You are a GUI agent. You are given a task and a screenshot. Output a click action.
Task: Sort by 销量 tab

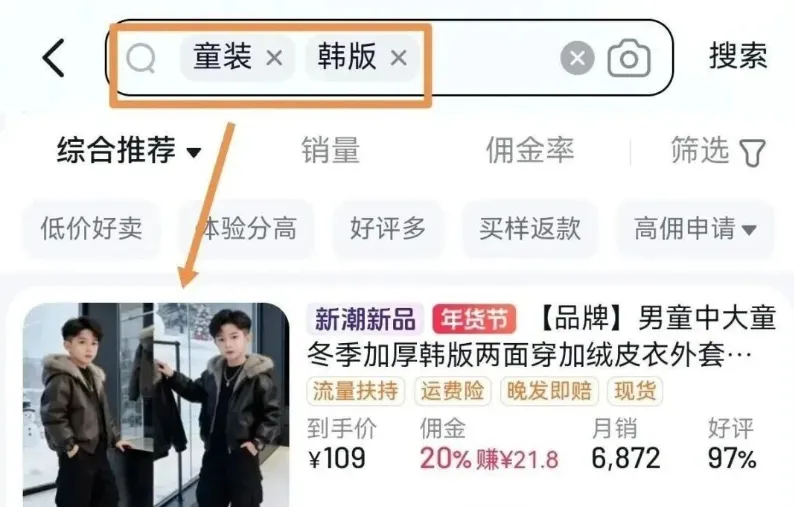(331, 150)
